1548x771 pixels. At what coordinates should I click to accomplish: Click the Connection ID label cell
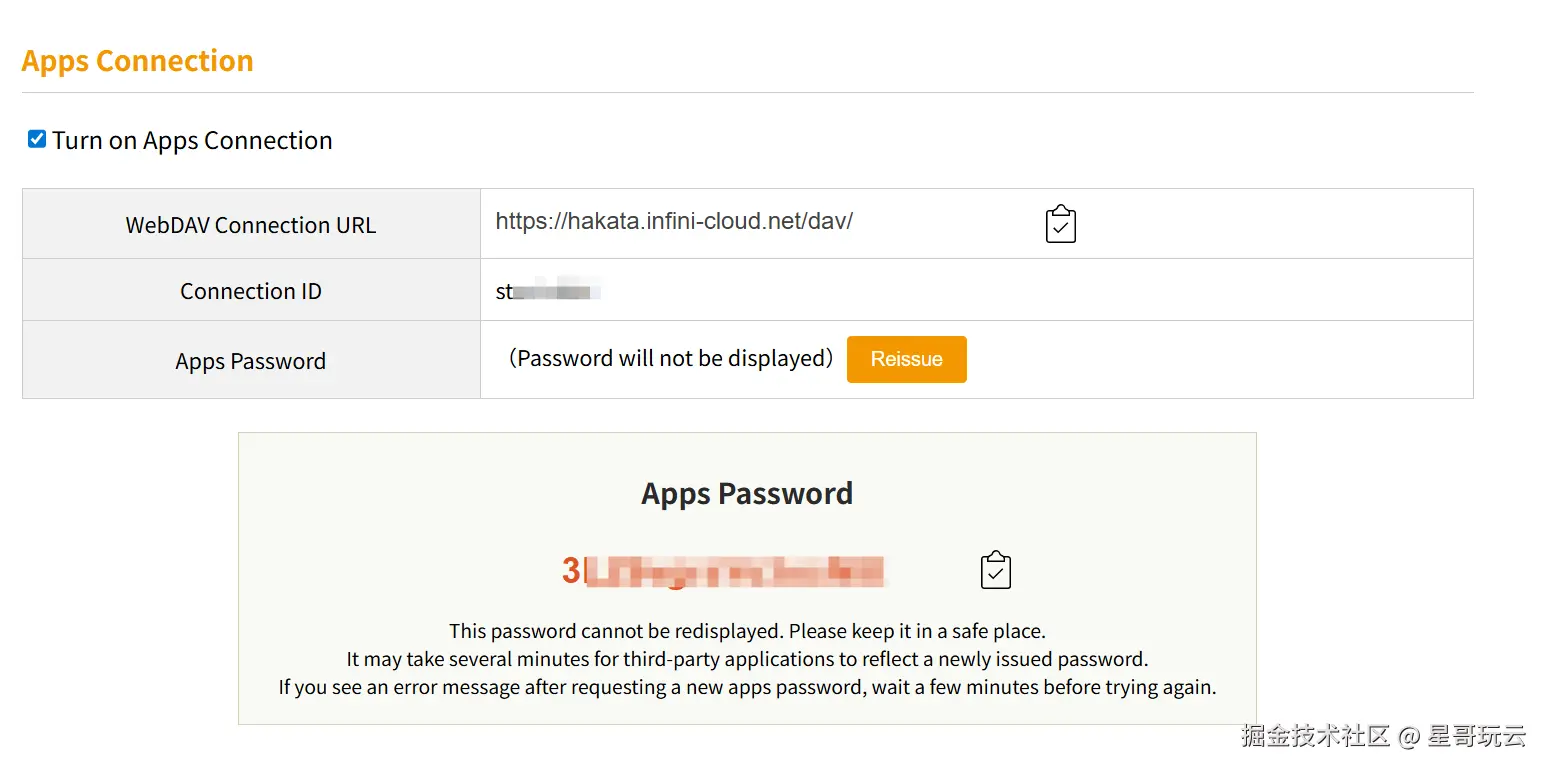tap(251, 290)
